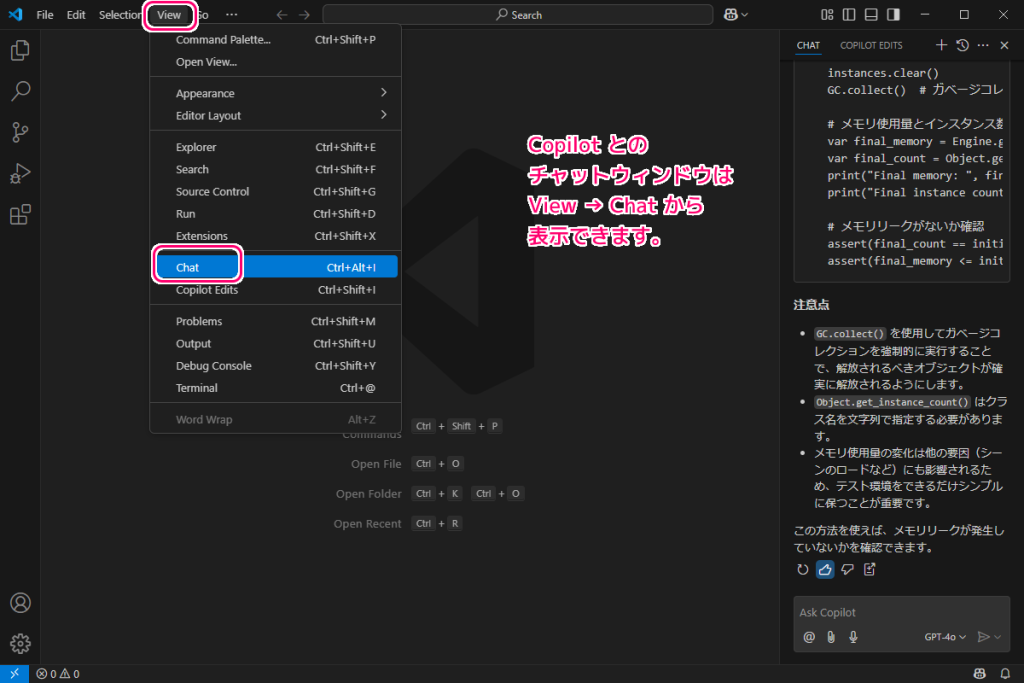Open the Help menu
Image resolution: width=1024 pixels, height=683 pixels.
pos(232,14)
